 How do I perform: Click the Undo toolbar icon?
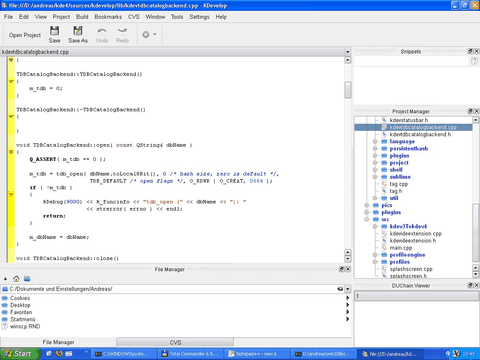[x=102, y=31]
